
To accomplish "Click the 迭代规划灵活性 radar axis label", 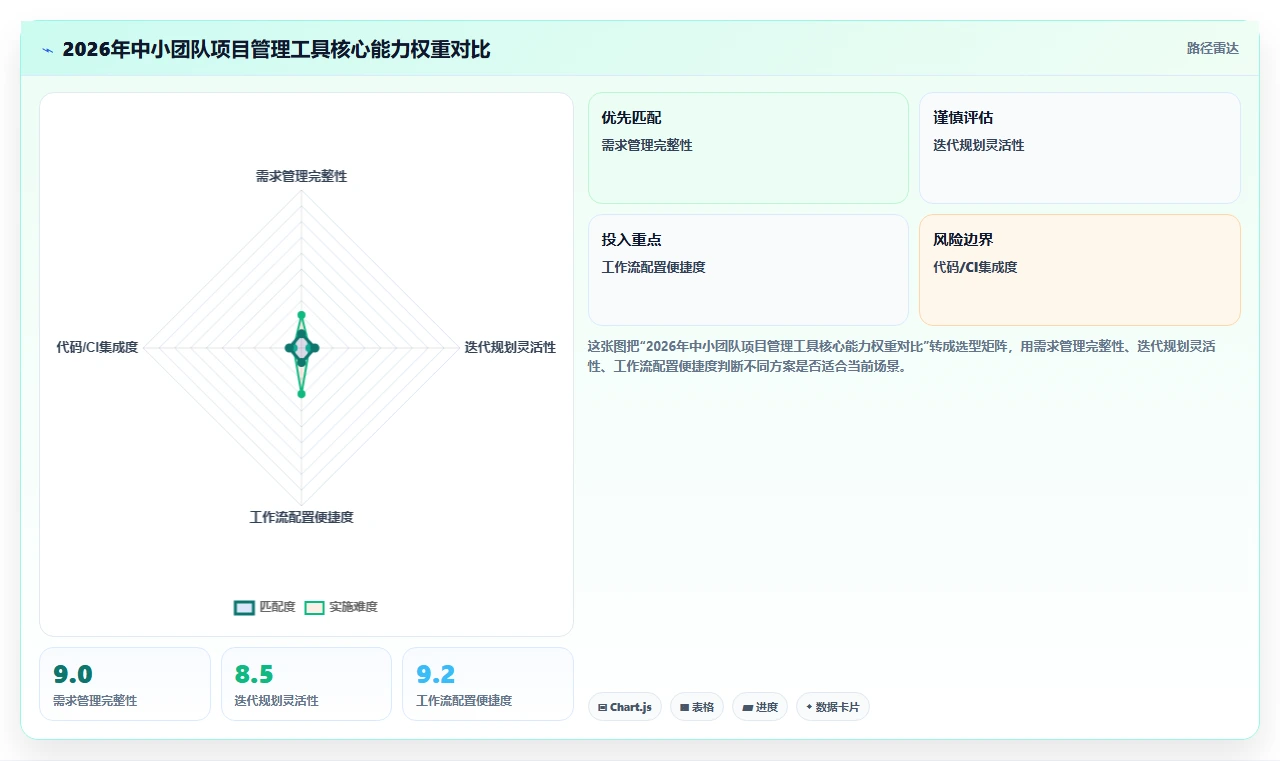I will [x=510, y=347].
